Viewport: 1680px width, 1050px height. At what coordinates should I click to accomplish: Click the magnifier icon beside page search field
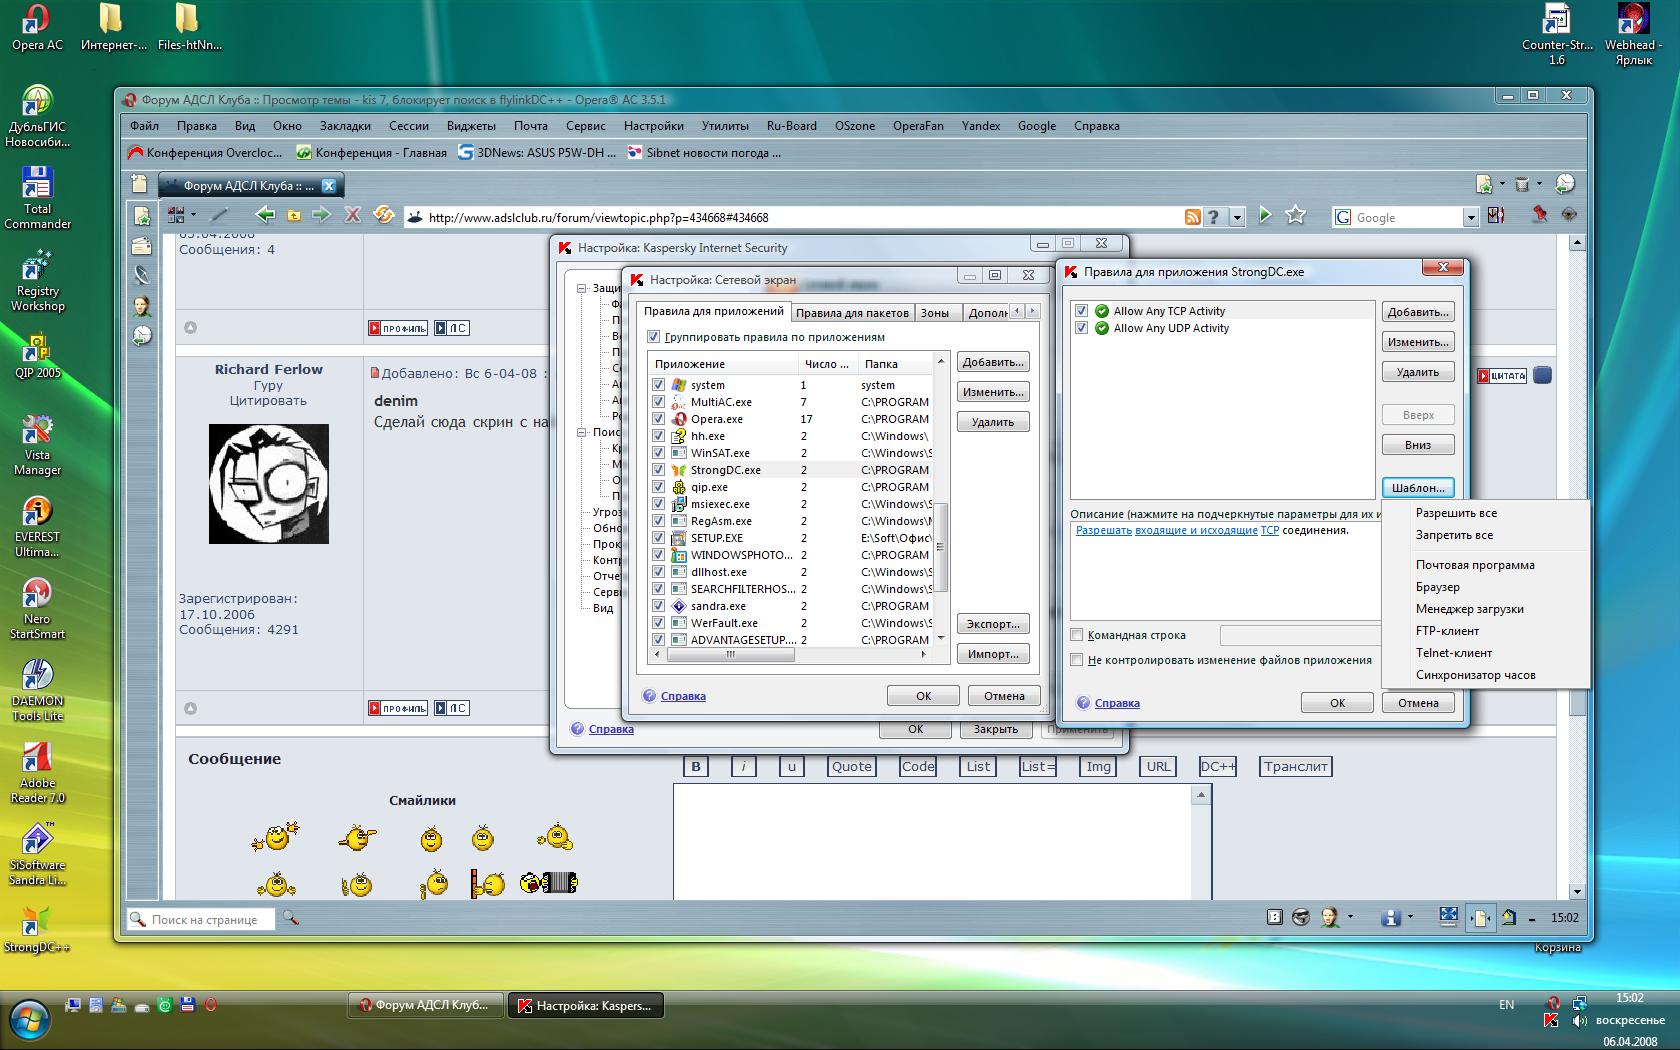click(291, 917)
